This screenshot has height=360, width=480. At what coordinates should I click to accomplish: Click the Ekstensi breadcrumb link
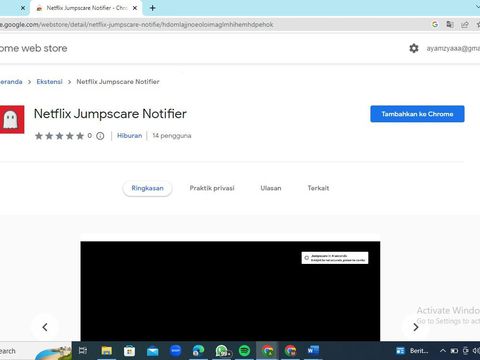pyautogui.click(x=49, y=82)
